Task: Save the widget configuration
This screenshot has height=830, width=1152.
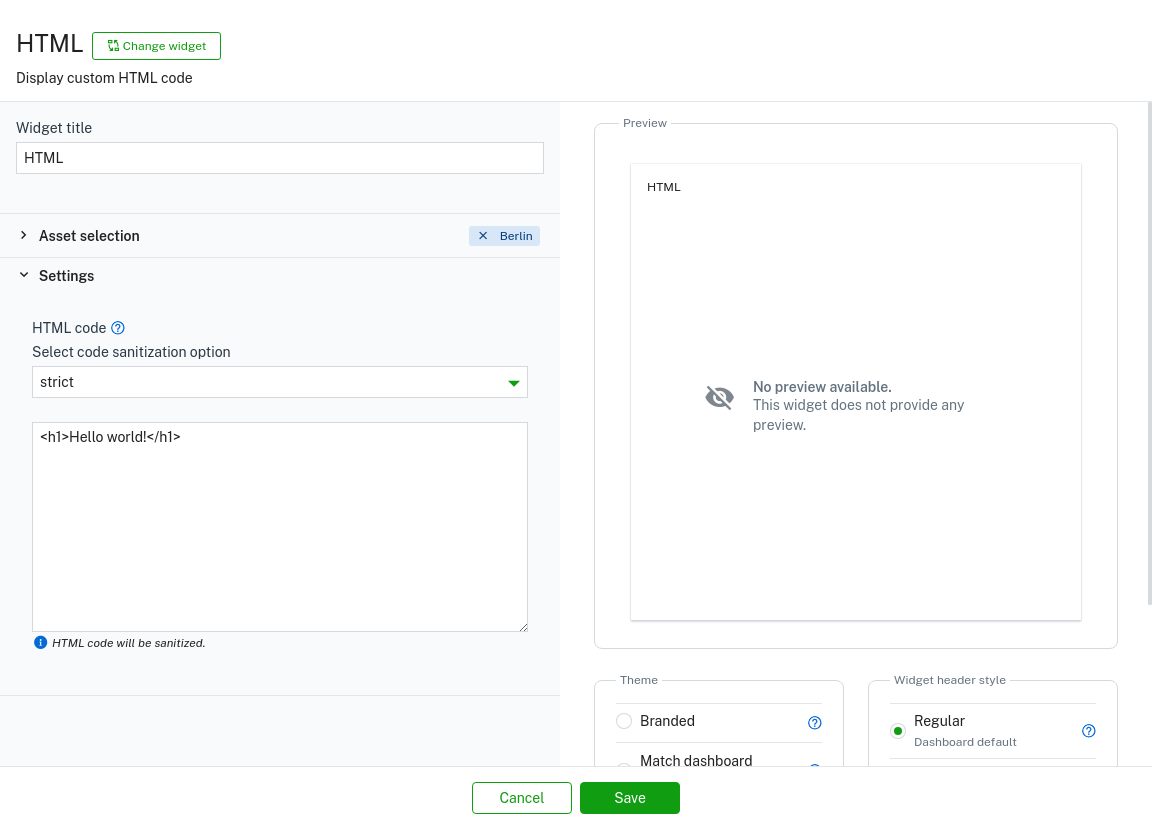Action: coord(630,798)
